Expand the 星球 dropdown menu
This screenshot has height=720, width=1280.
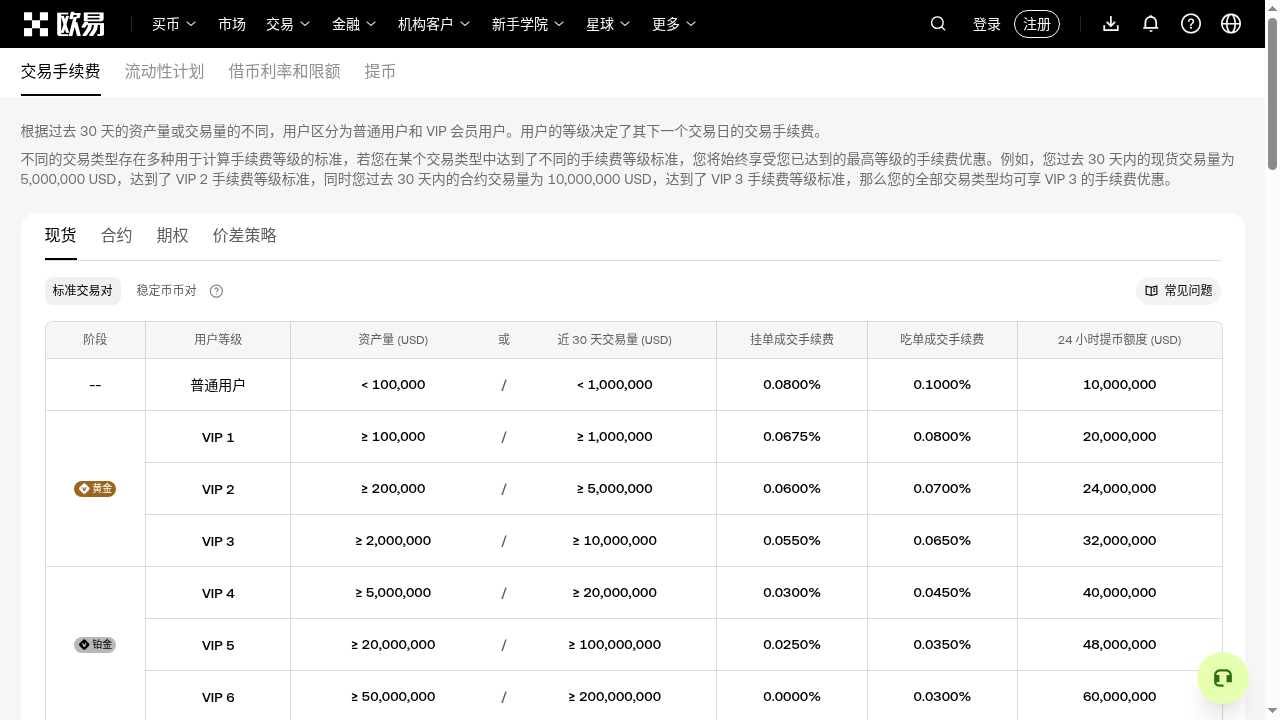[x=608, y=24]
